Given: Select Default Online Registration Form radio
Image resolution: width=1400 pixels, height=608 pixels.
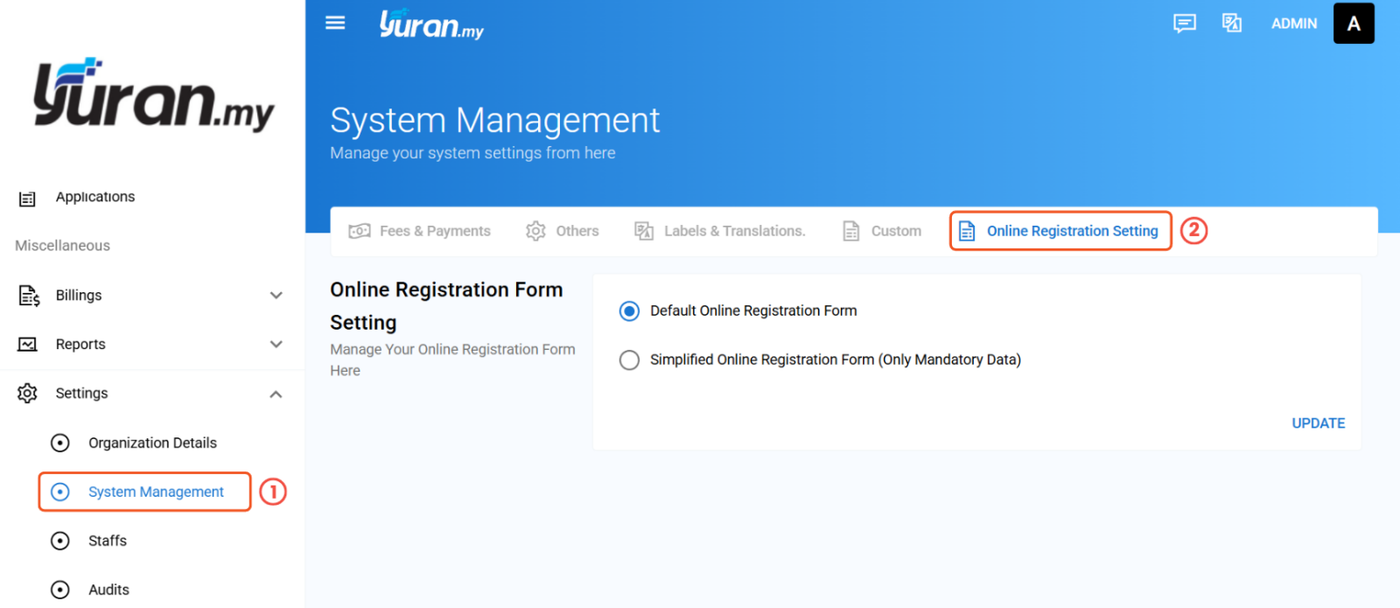Looking at the screenshot, I should click(x=629, y=311).
